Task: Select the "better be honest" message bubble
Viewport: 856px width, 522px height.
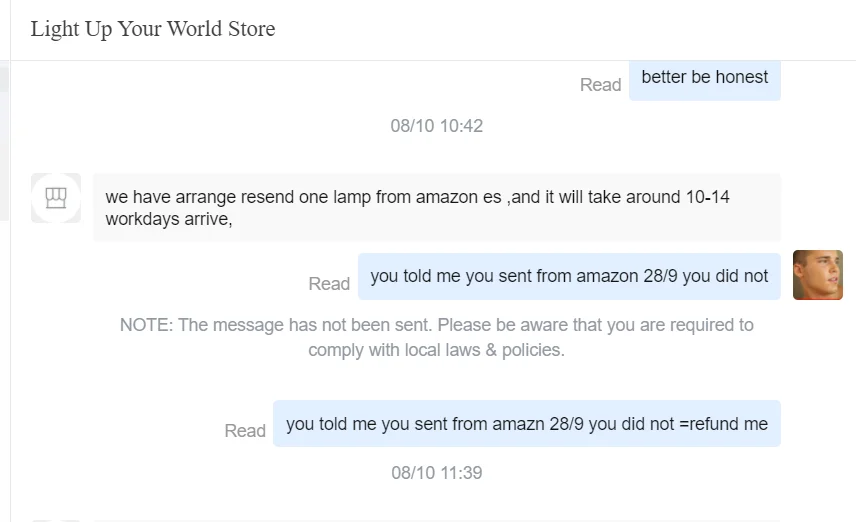Action: click(705, 77)
